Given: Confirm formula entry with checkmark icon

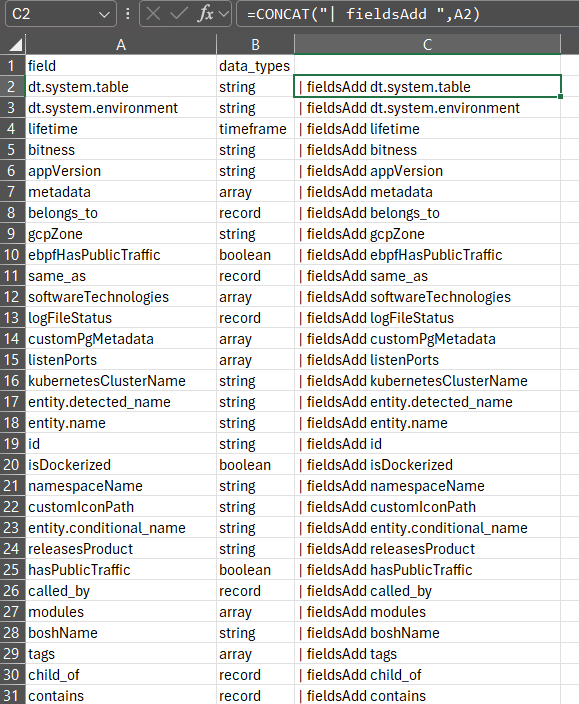Looking at the screenshot, I should (179, 14).
